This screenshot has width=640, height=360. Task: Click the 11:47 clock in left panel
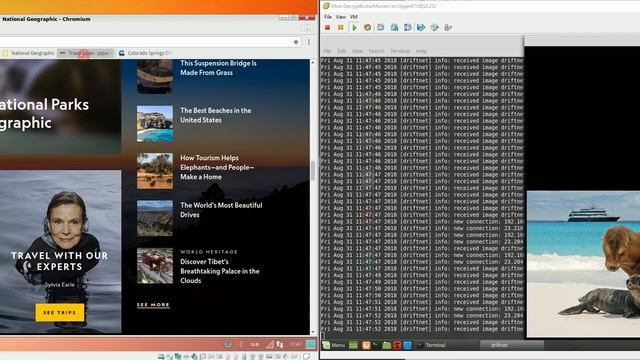[x=296, y=344]
